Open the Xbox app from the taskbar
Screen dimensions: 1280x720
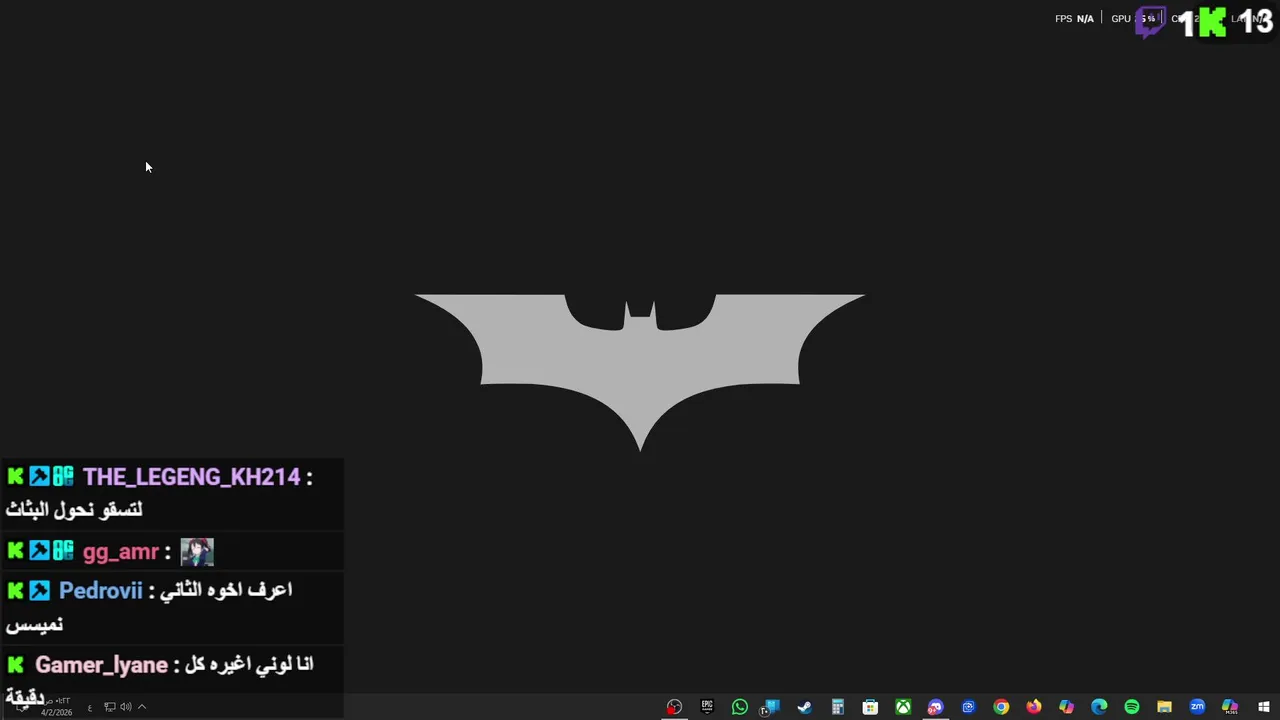[x=903, y=707]
